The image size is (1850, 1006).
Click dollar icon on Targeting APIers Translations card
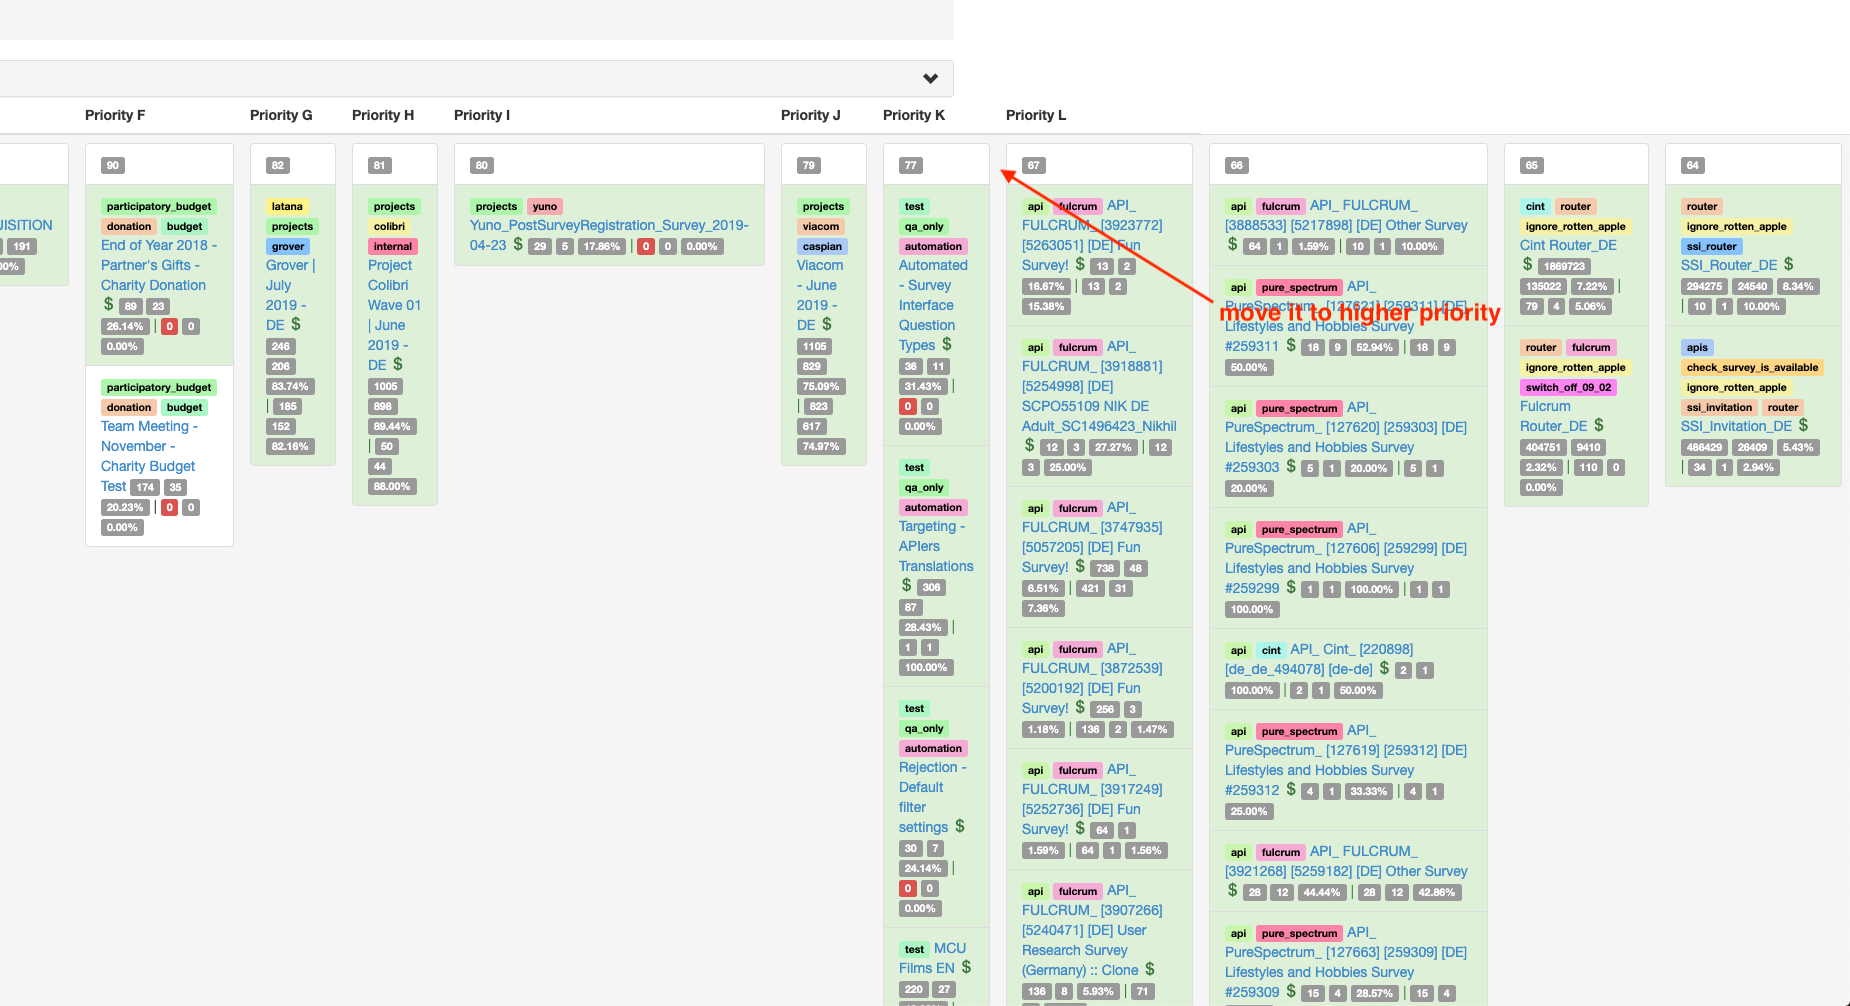907,585
